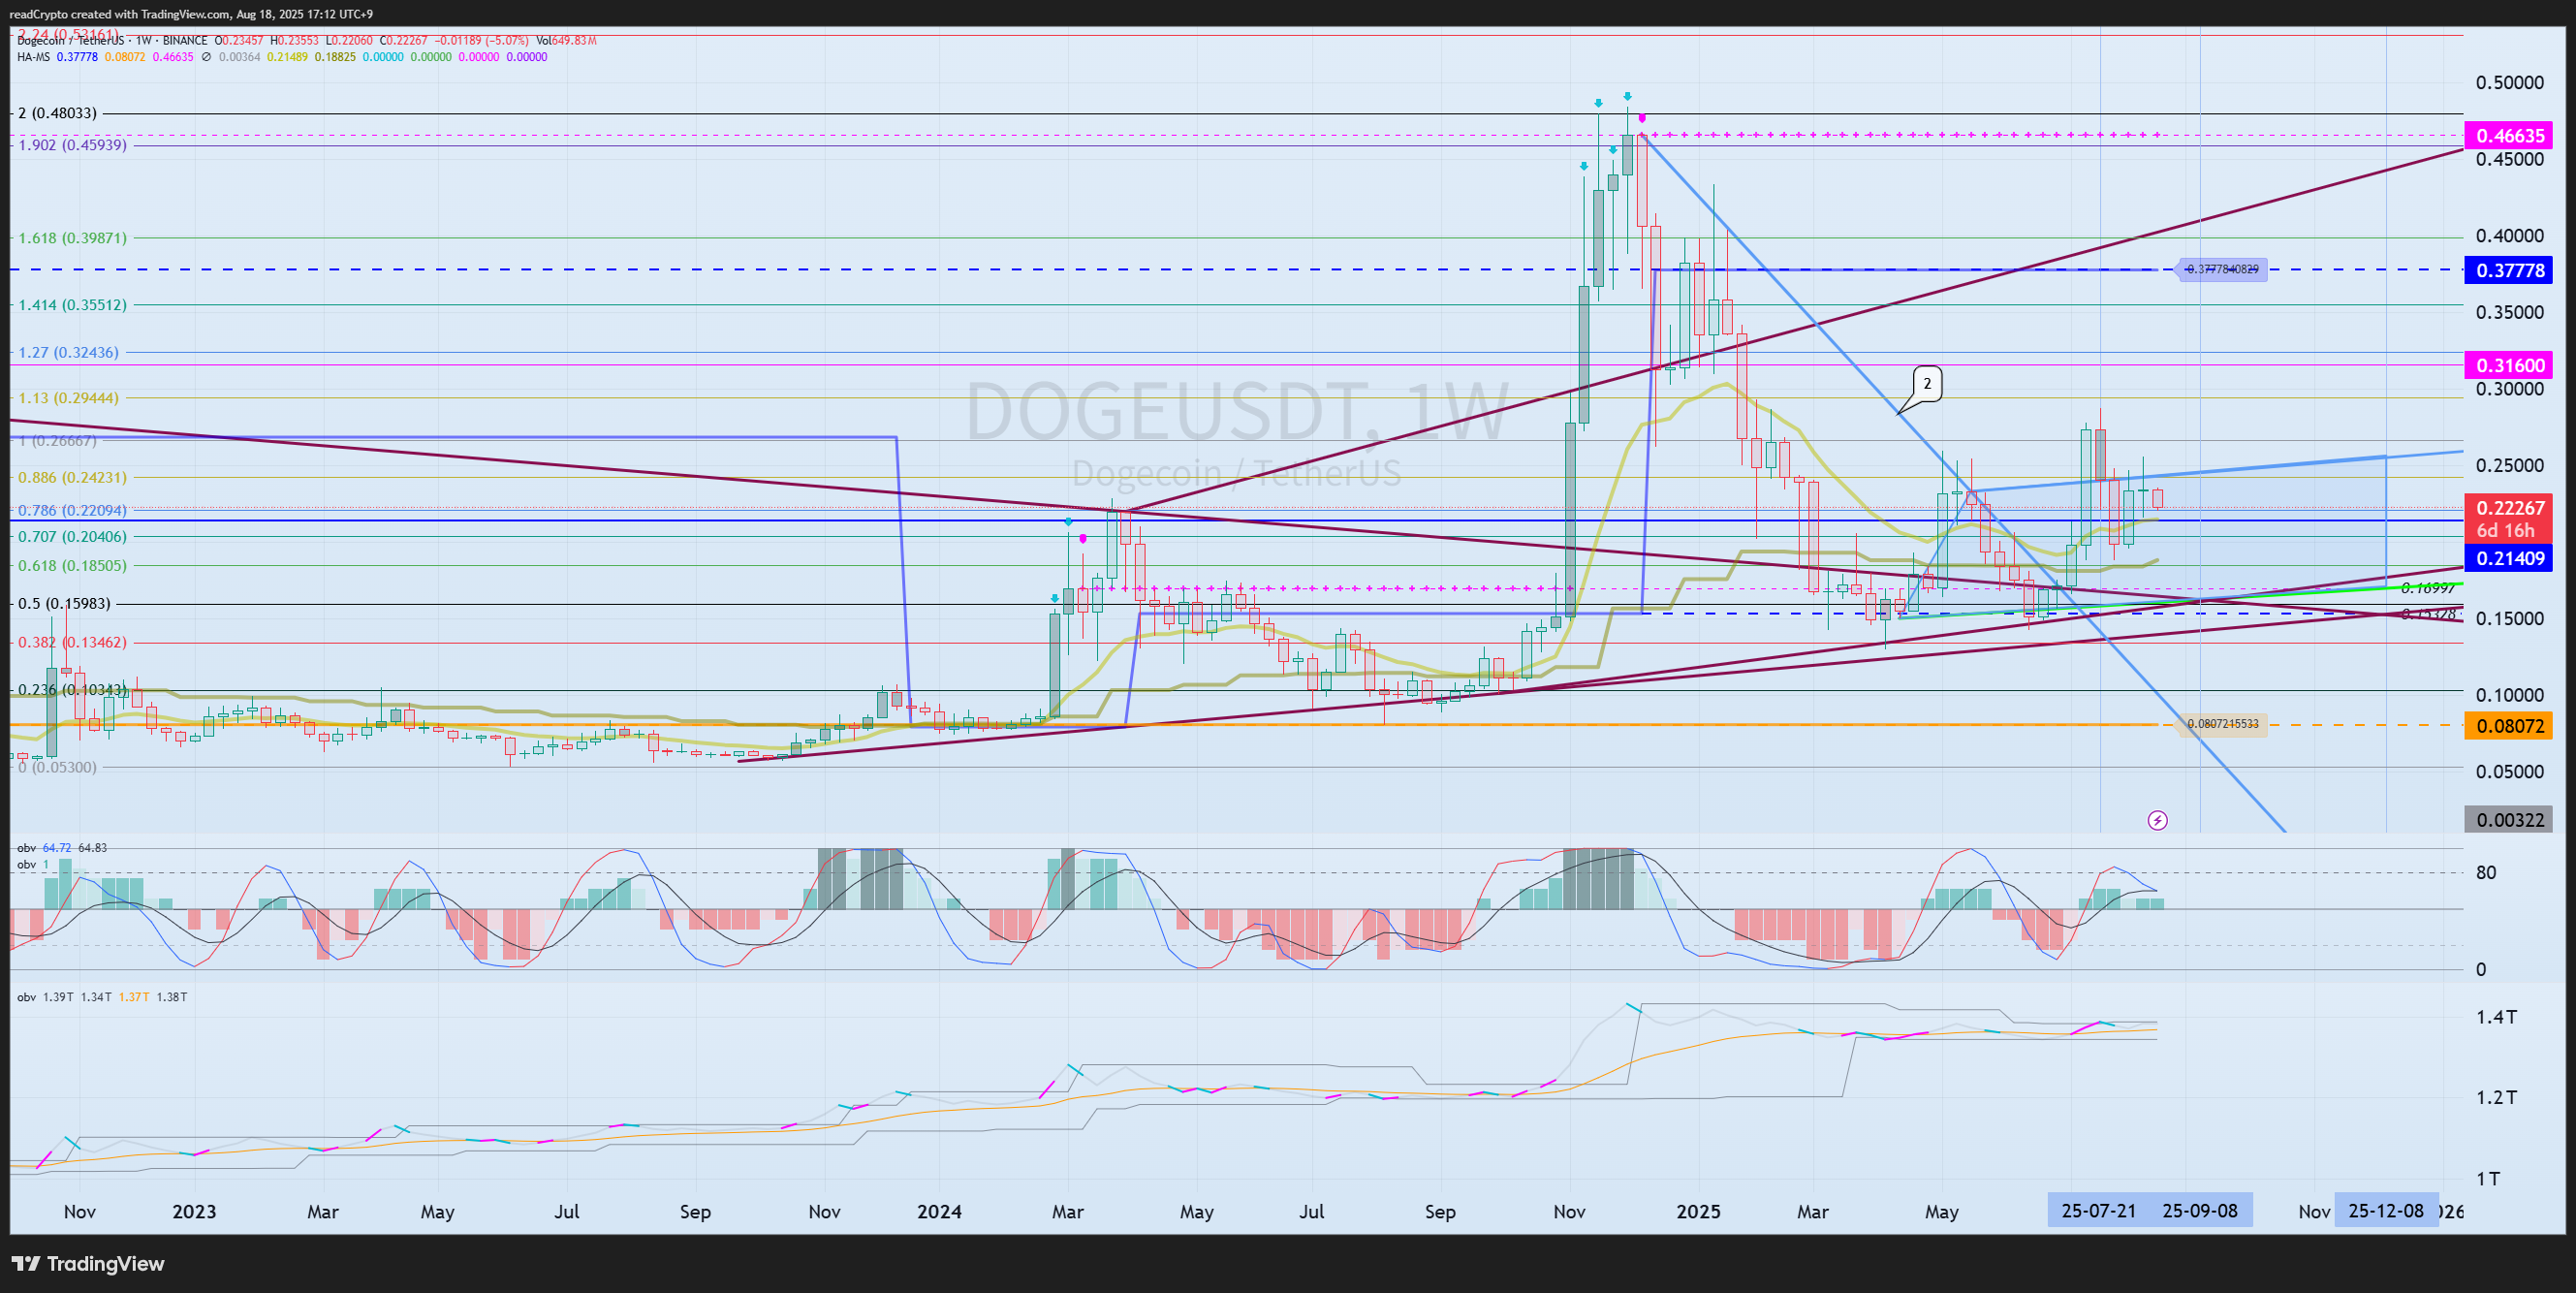Click Fib level label 0.618 (0.18505)

click(x=72, y=566)
